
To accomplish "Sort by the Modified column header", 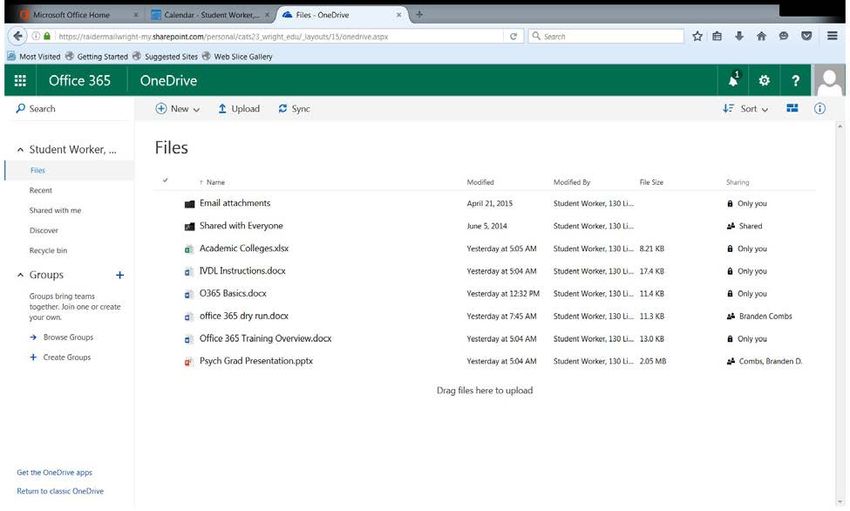I will point(480,182).
